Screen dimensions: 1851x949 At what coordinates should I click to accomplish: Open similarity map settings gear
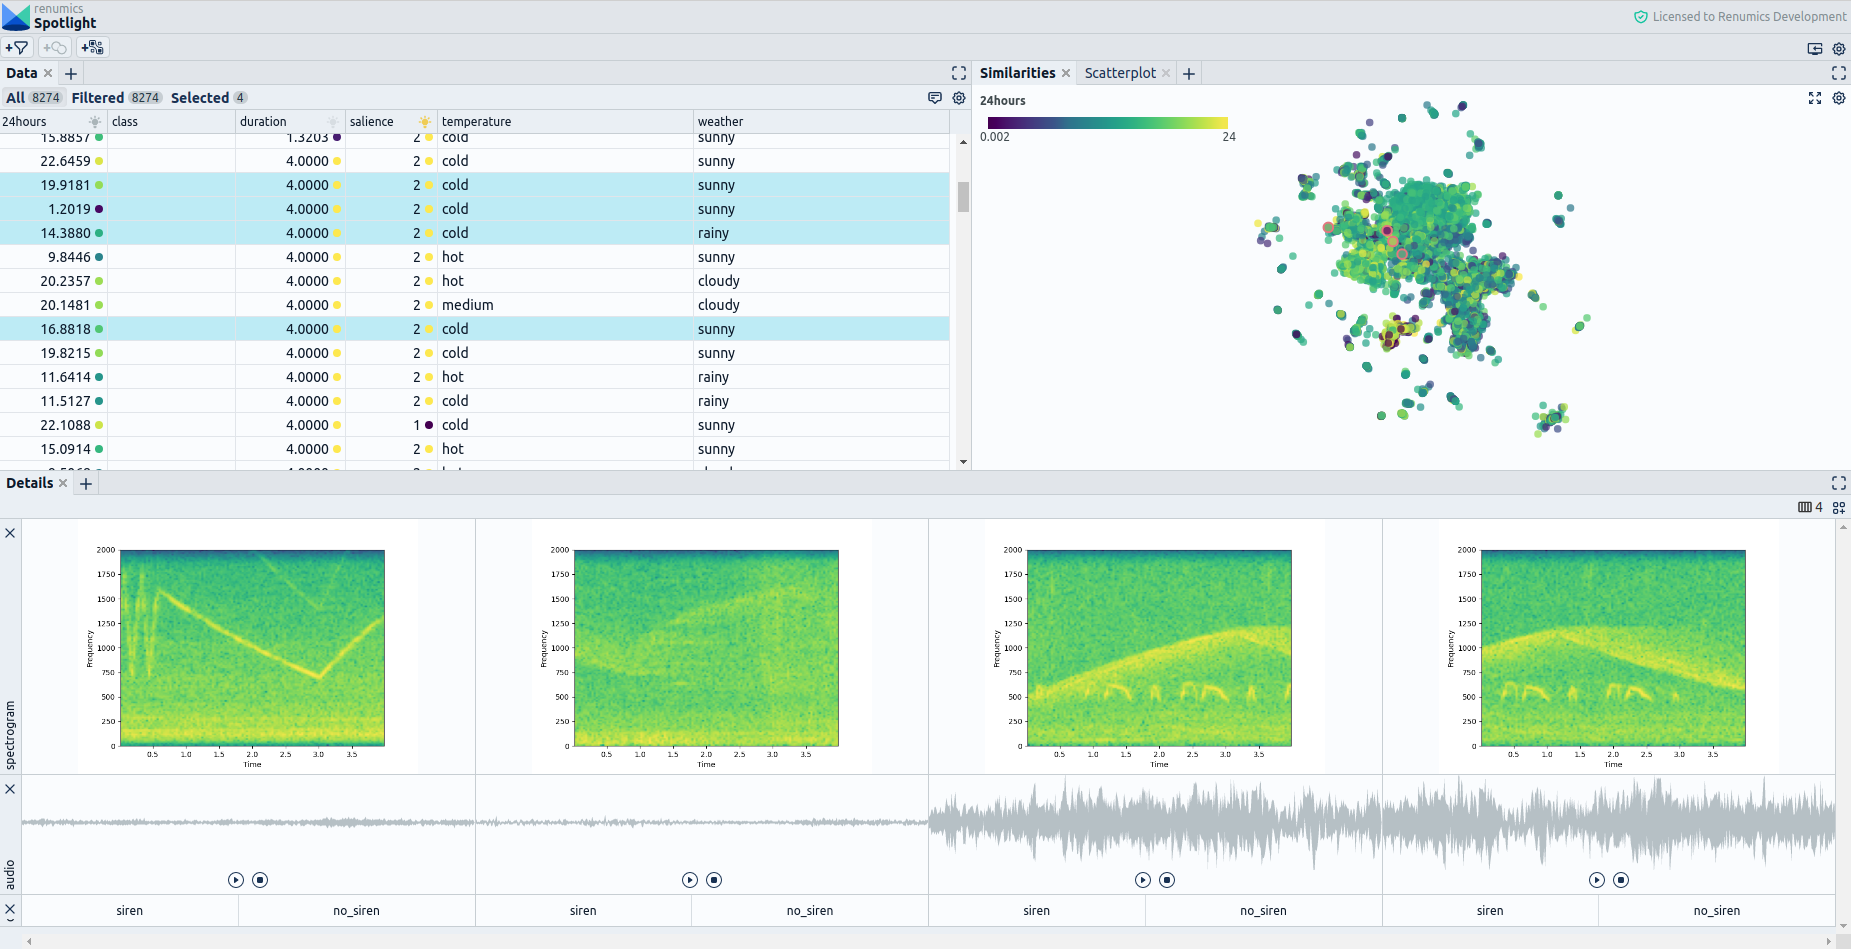coord(1839,98)
